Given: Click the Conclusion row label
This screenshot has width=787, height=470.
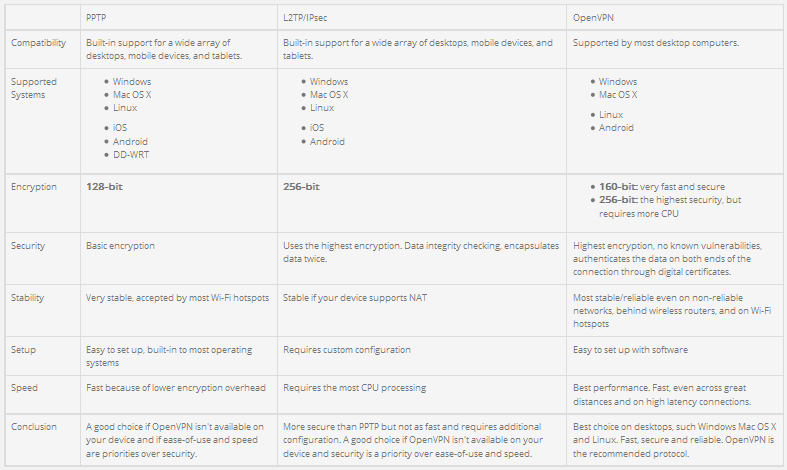Looking at the screenshot, I should tap(36, 426).
